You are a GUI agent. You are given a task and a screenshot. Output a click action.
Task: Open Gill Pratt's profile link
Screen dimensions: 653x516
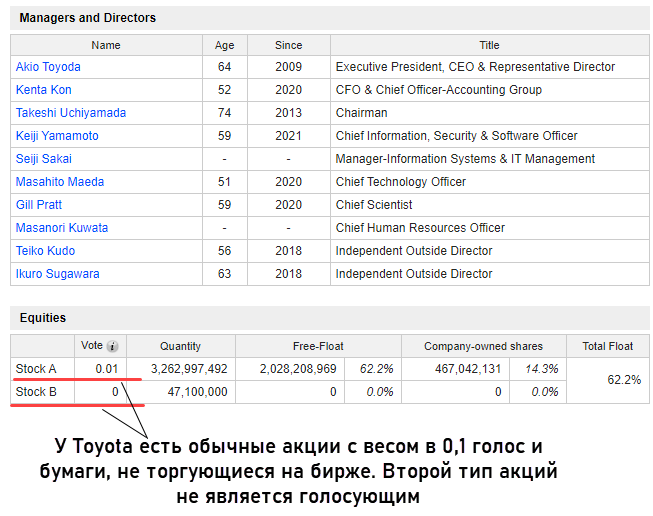(x=38, y=205)
